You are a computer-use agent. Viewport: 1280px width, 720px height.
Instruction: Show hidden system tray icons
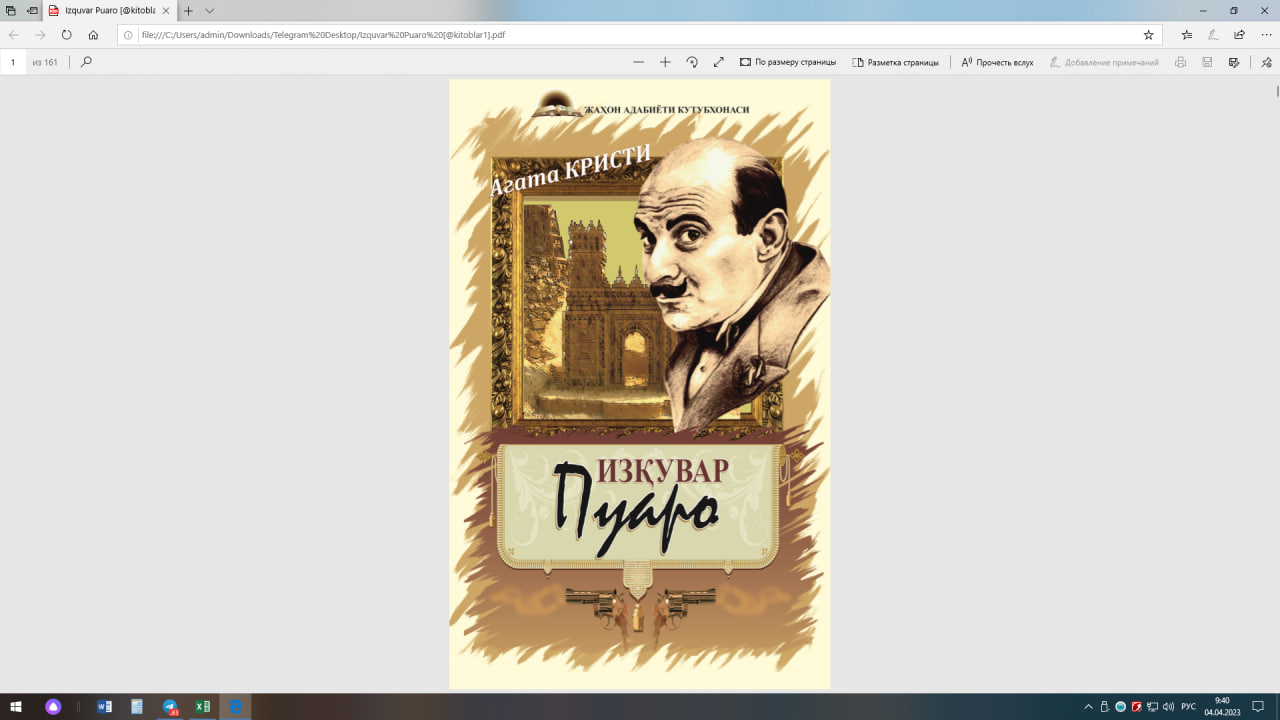[x=1088, y=707]
